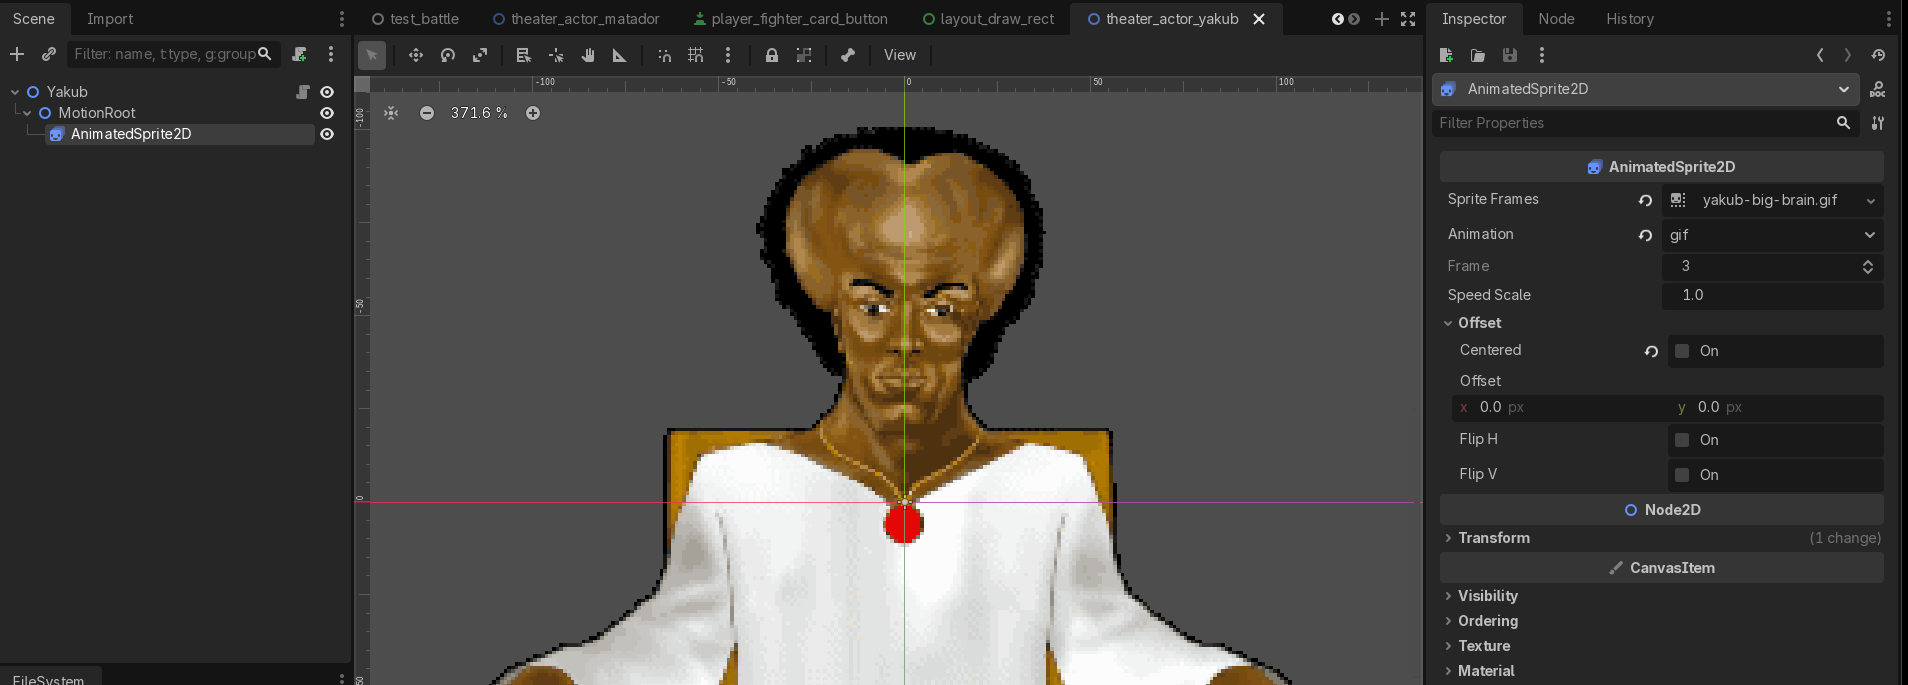Toggle visibility of MotionRoot node

pyautogui.click(x=327, y=113)
